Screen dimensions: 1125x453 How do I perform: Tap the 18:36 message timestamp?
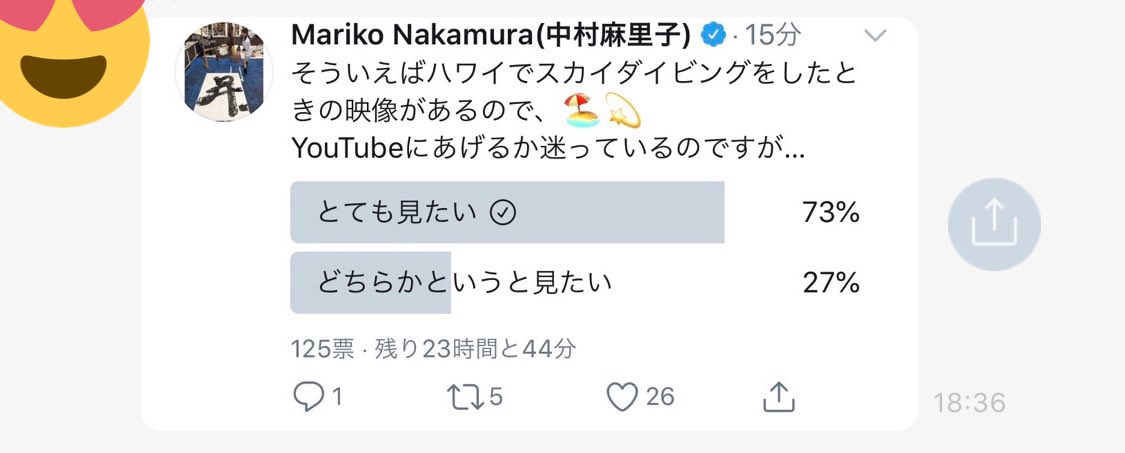tap(969, 403)
